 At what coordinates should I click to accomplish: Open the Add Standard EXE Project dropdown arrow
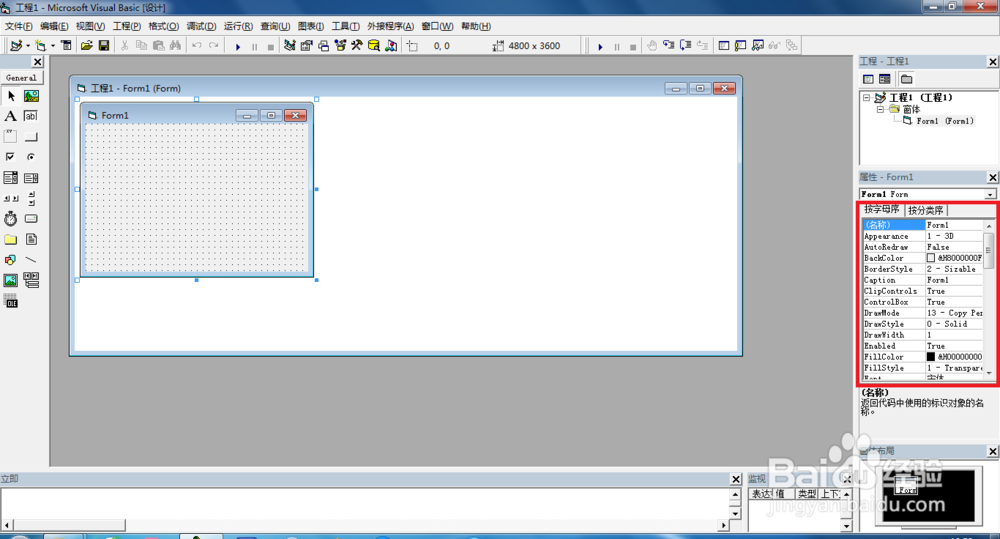tap(28, 46)
